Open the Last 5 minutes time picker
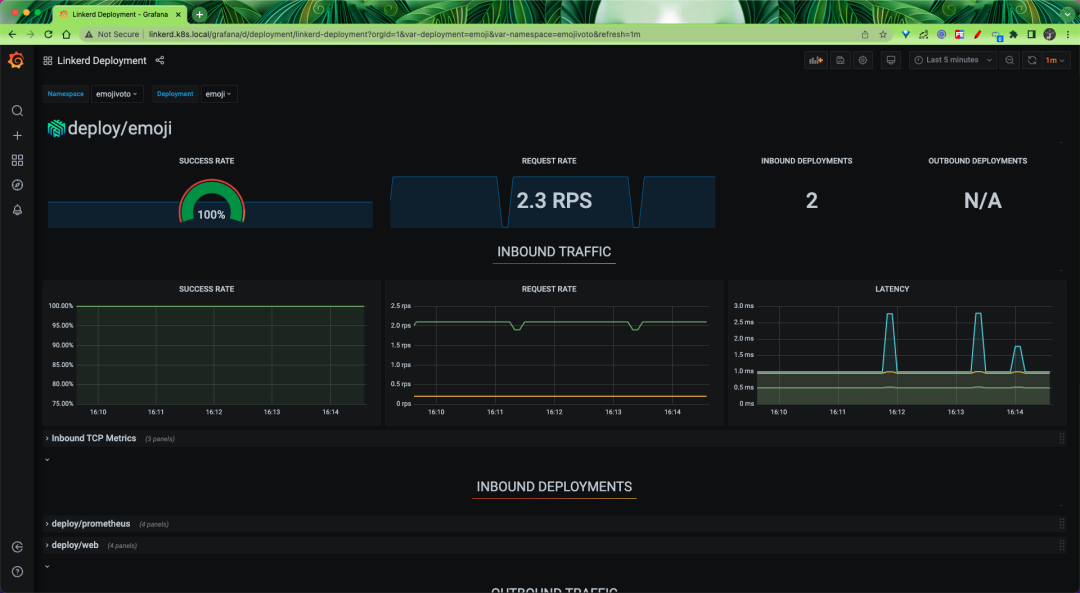Screen dimensions: 1080x593 coord(953,61)
